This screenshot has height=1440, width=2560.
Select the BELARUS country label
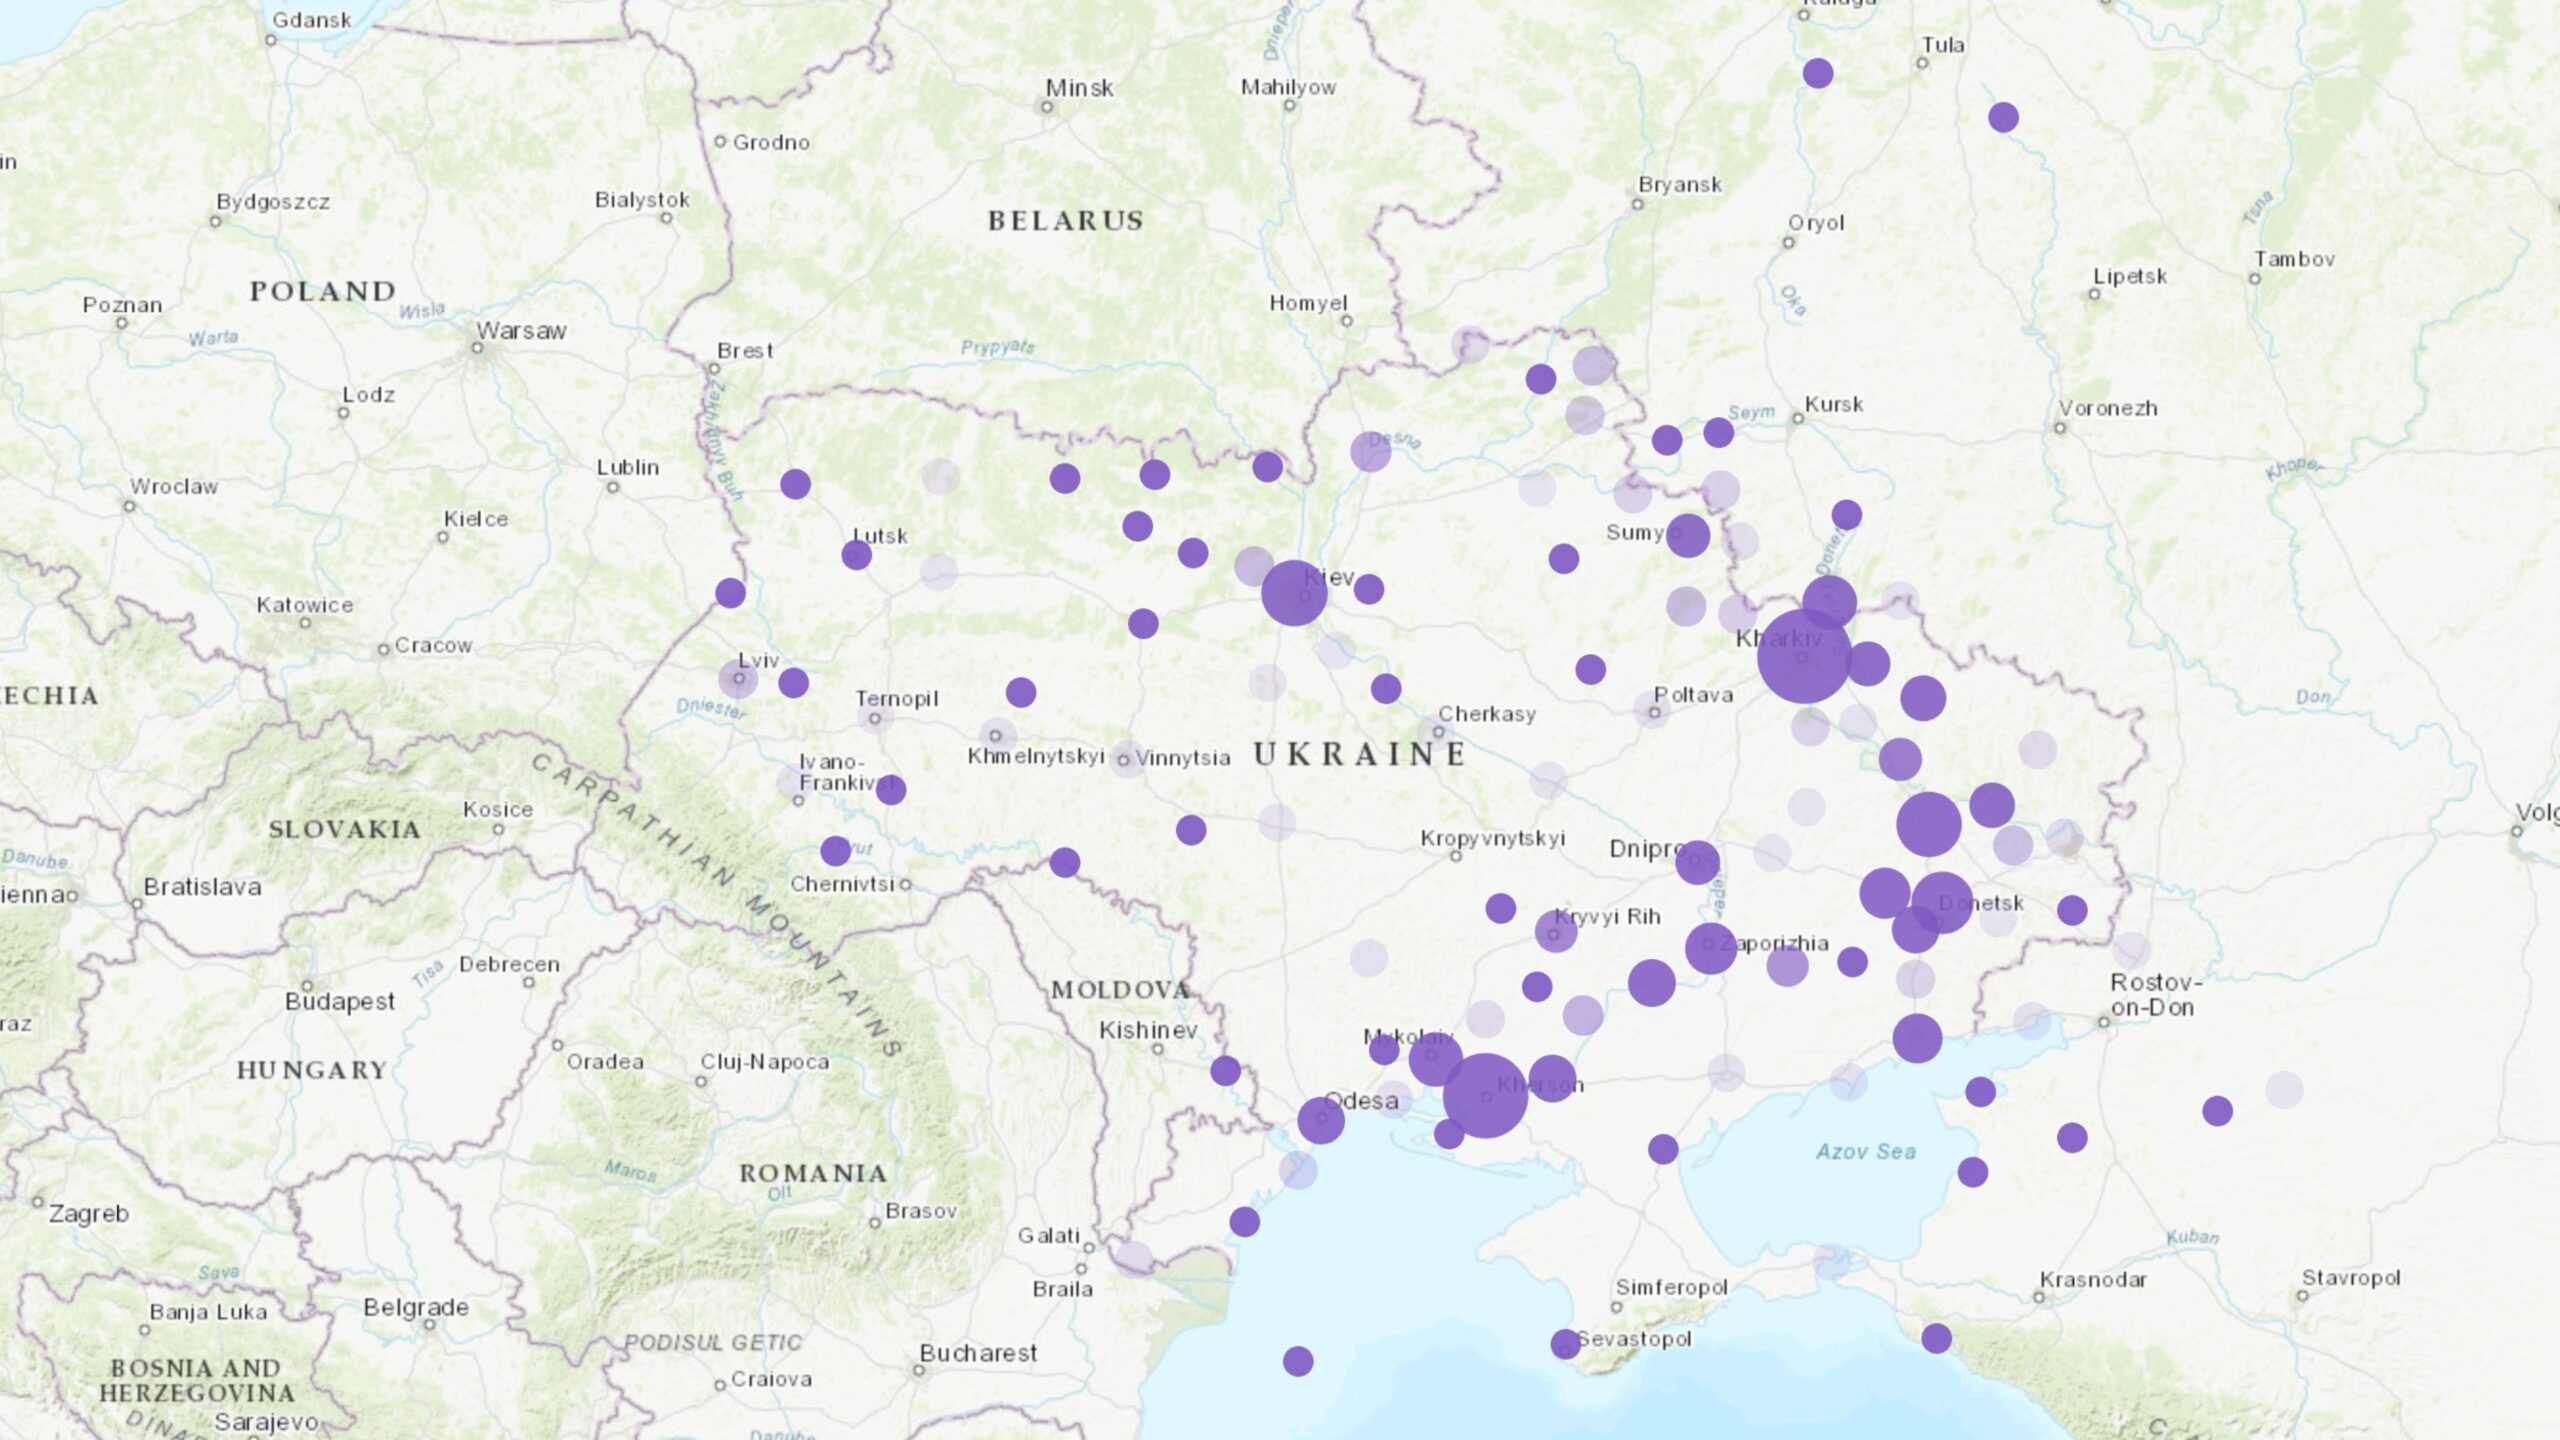(1066, 221)
